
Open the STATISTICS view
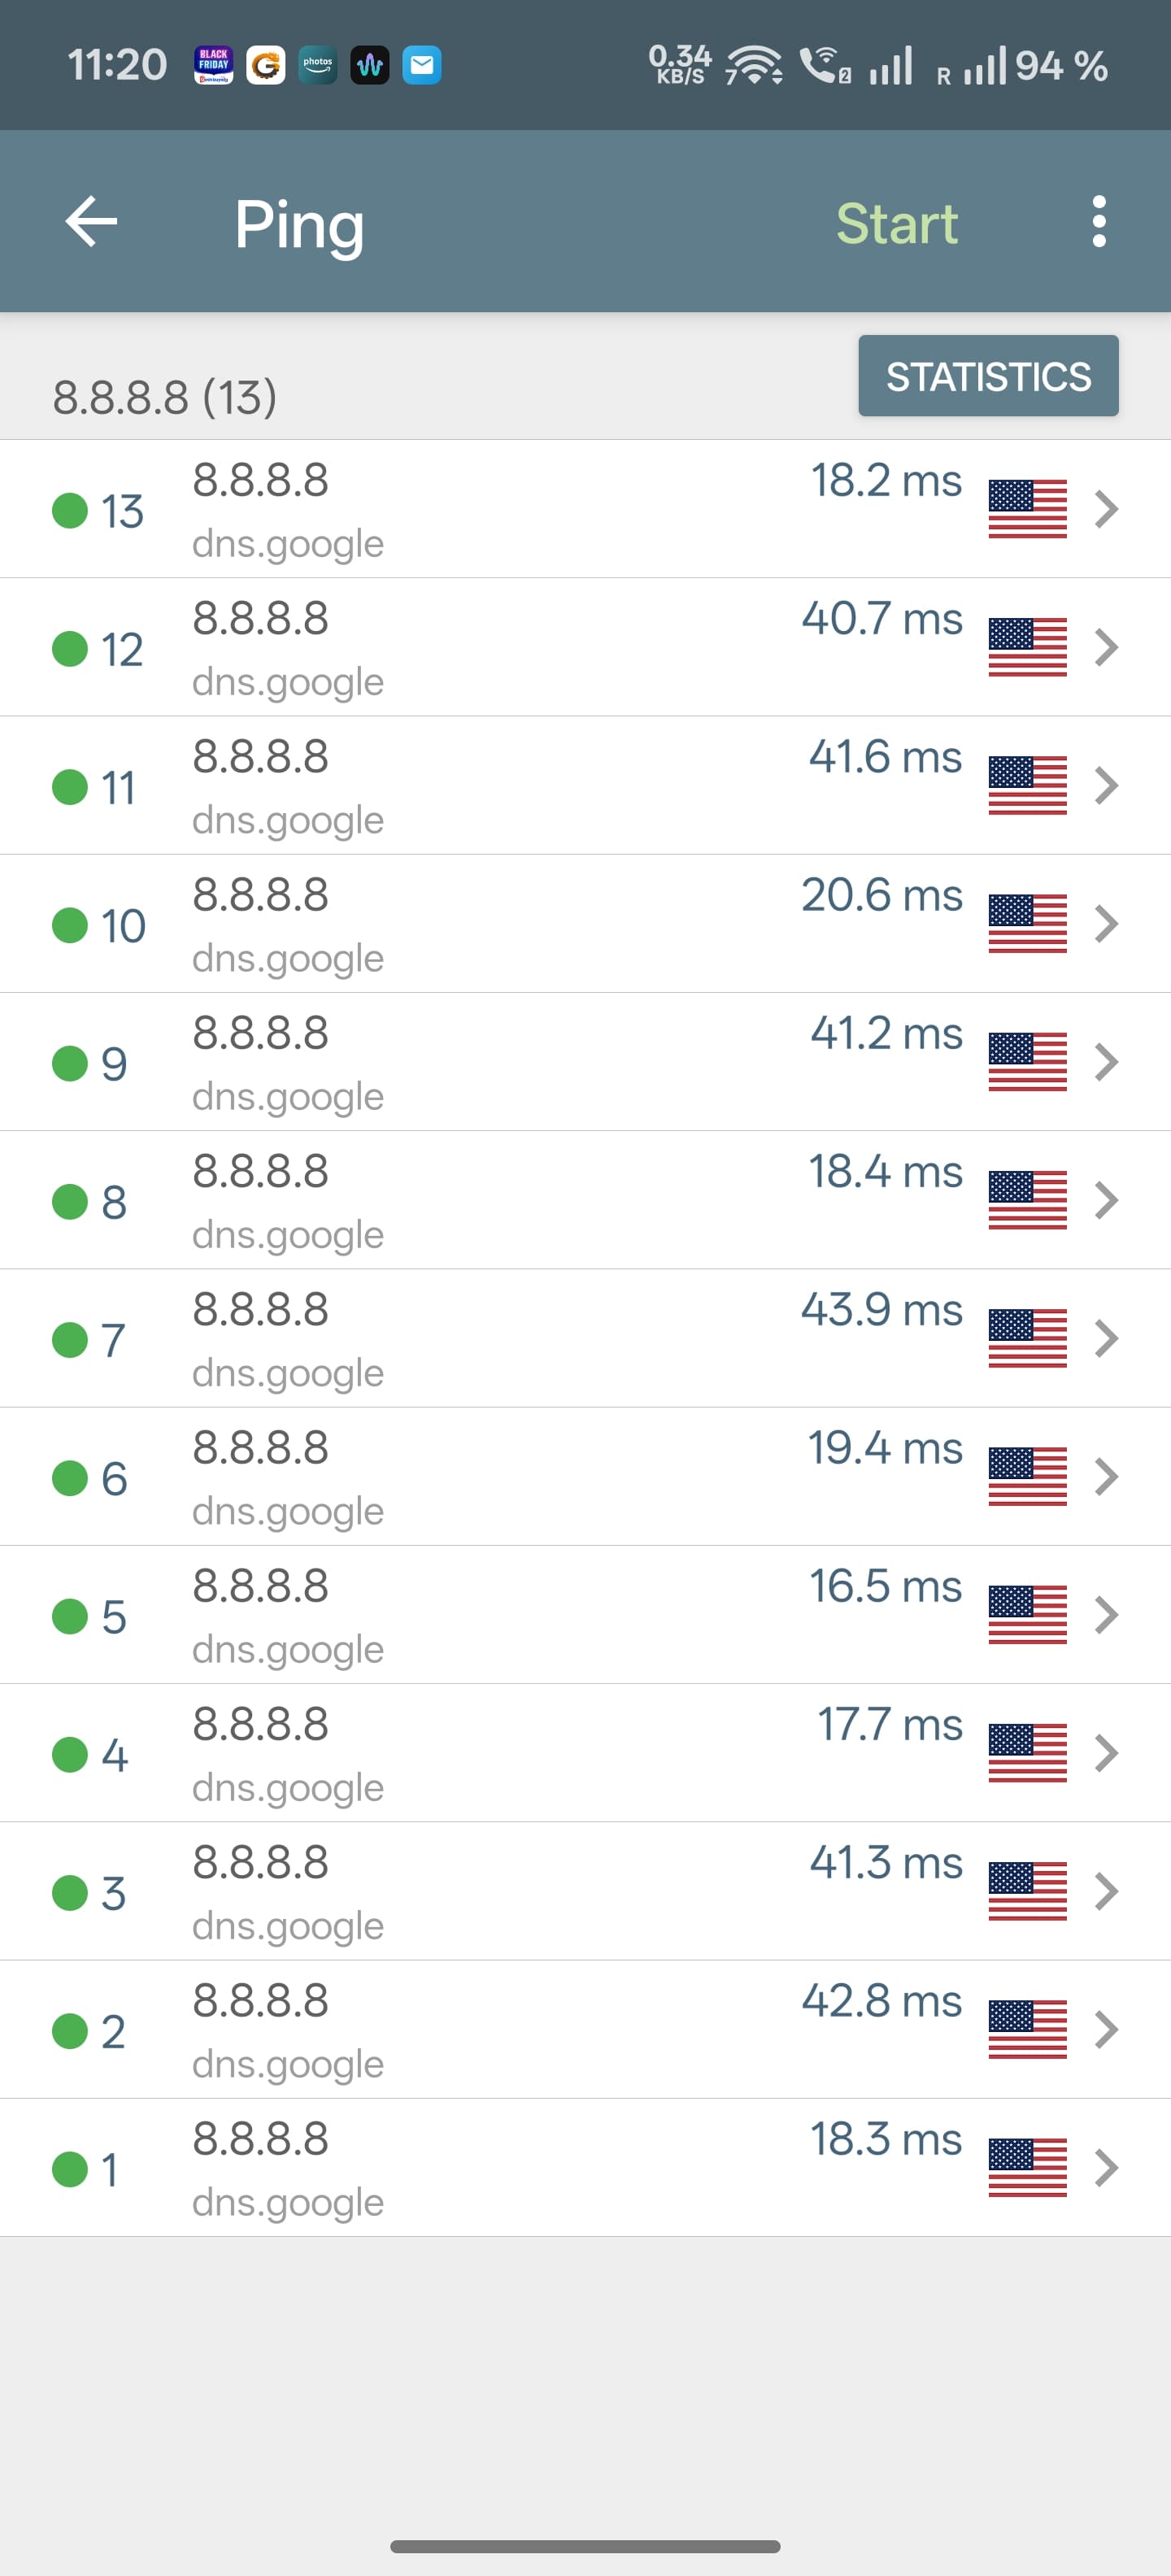988,376
